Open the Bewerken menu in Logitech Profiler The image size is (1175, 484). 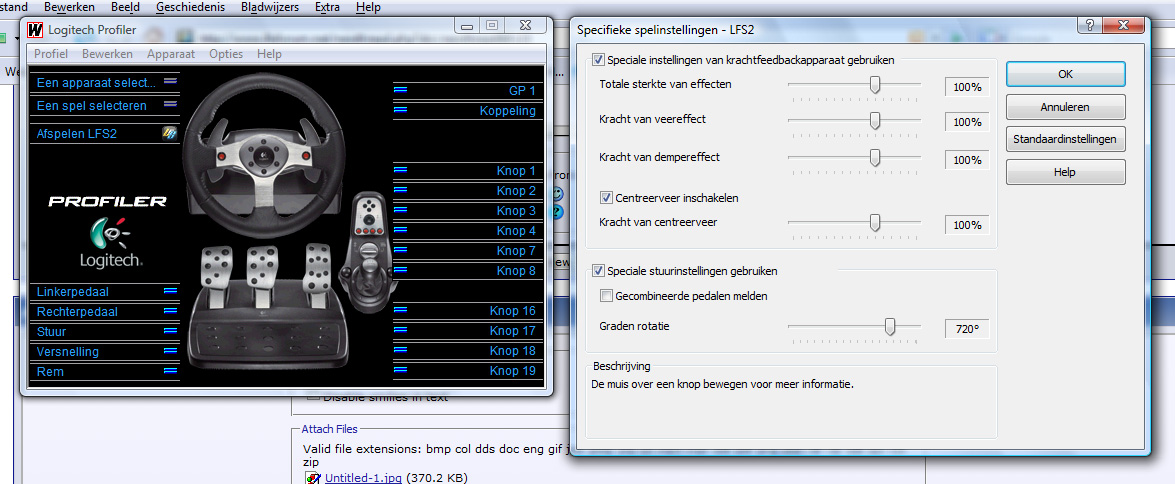(x=107, y=54)
